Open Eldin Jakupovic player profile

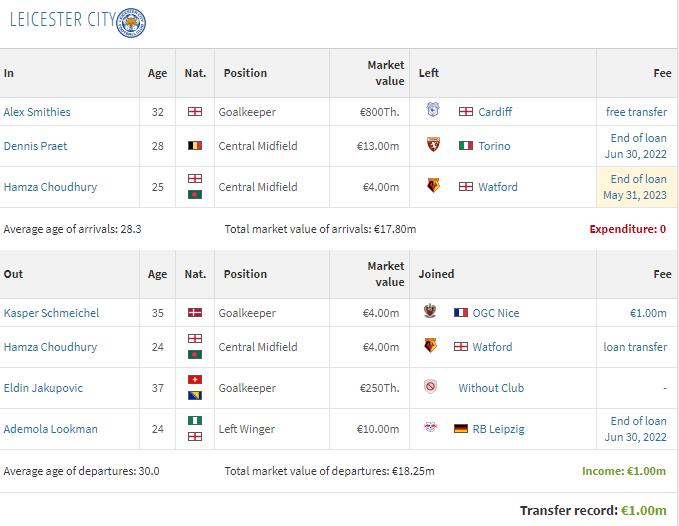tap(43, 388)
